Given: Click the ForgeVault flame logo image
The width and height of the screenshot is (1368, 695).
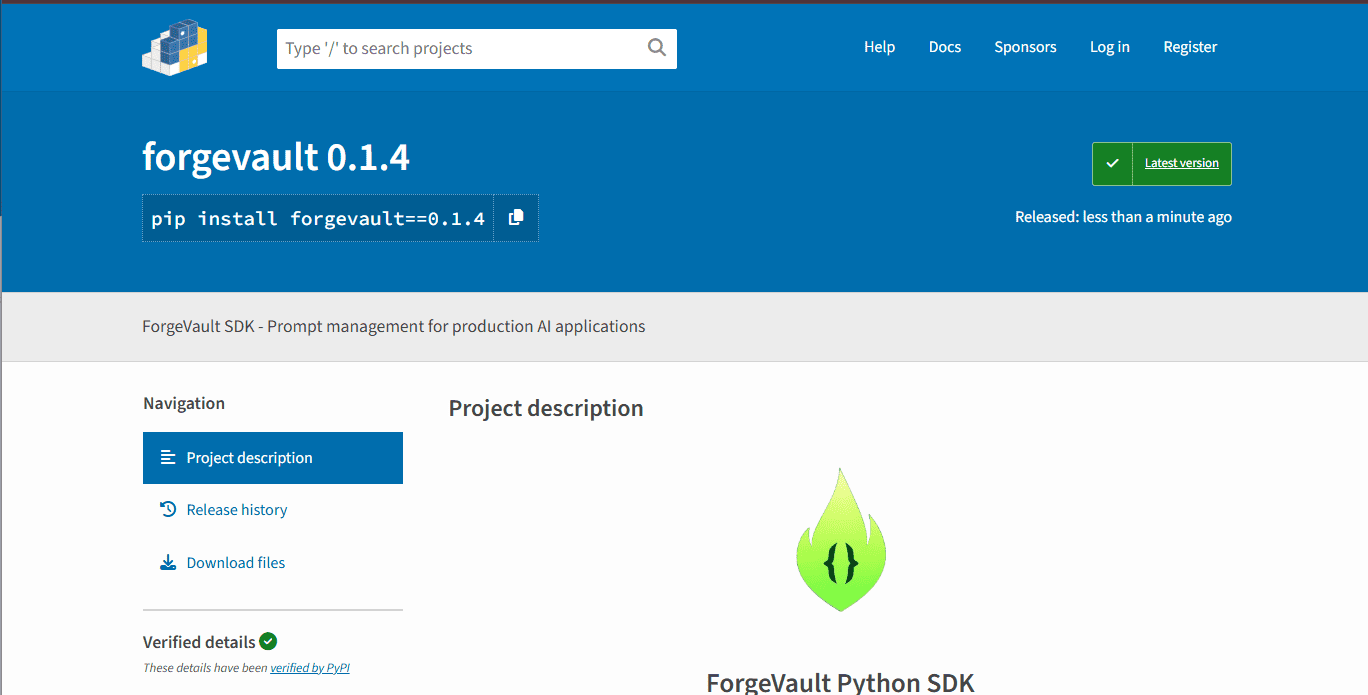Looking at the screenshot, I should point(841,540).
